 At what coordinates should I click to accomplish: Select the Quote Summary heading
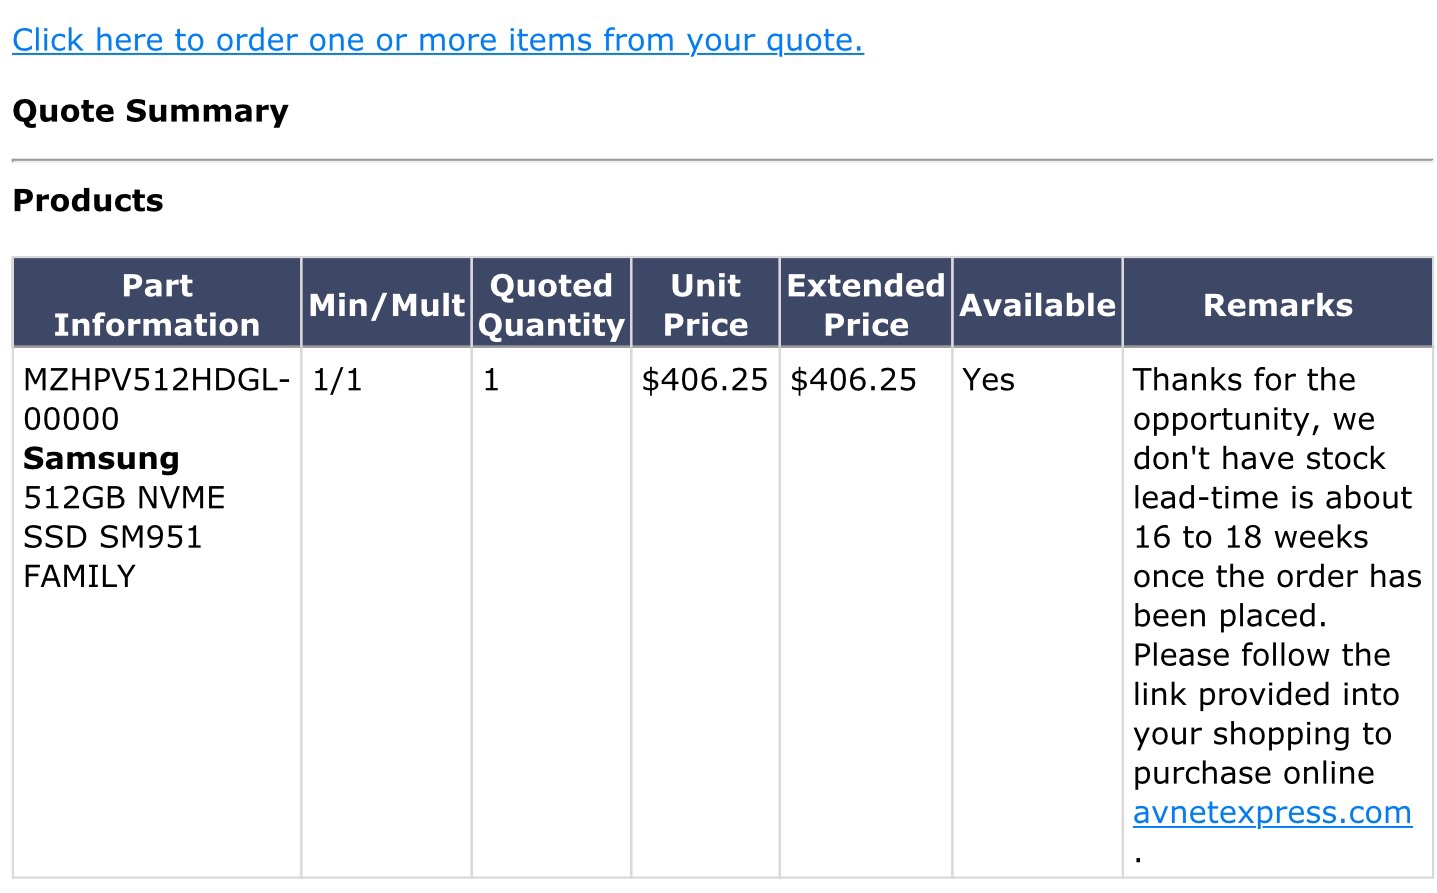click(150, 110)
